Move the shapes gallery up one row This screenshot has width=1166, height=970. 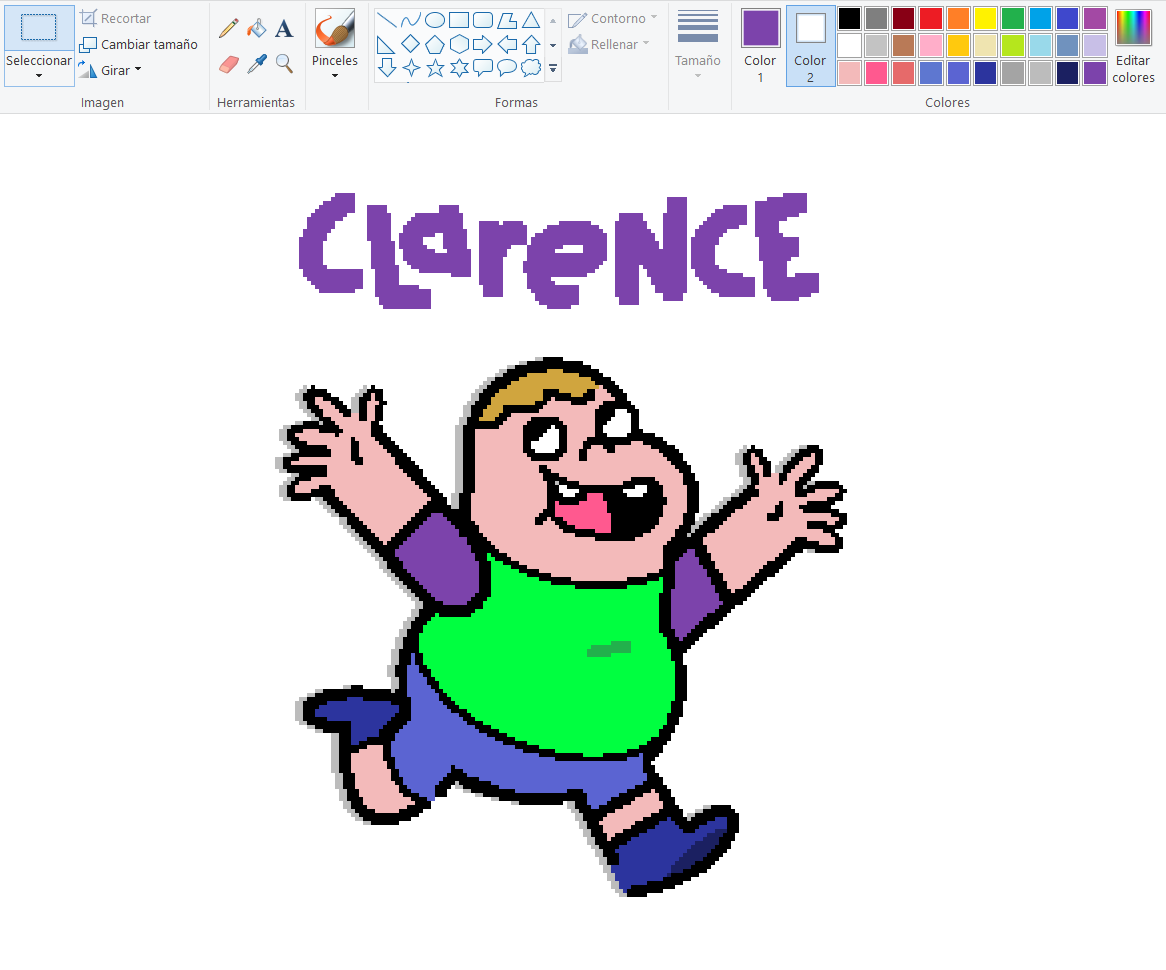(553, 20)
